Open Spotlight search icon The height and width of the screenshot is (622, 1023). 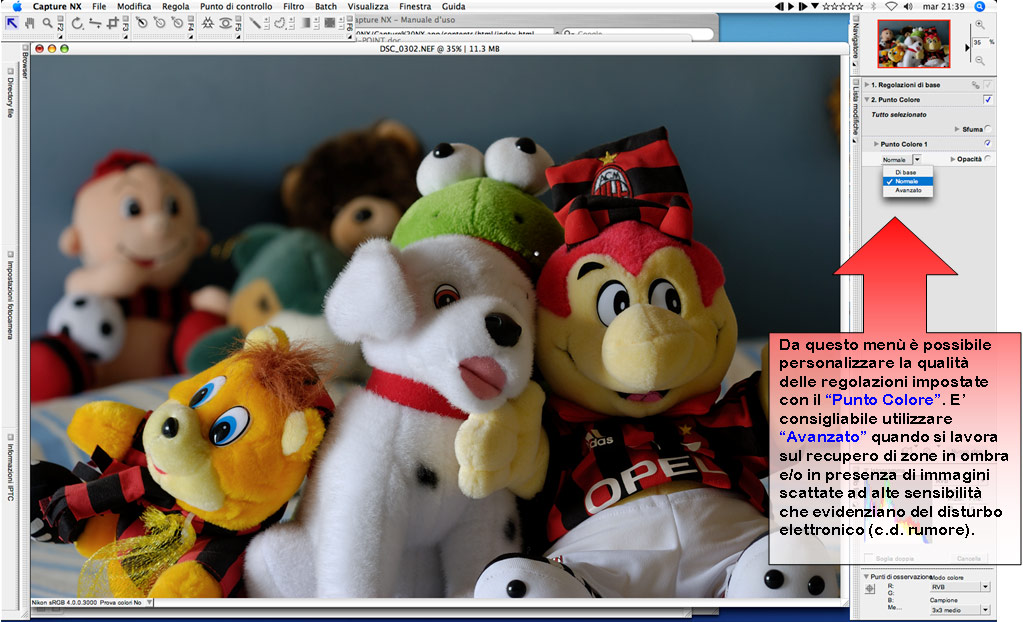tap(979, 7)
